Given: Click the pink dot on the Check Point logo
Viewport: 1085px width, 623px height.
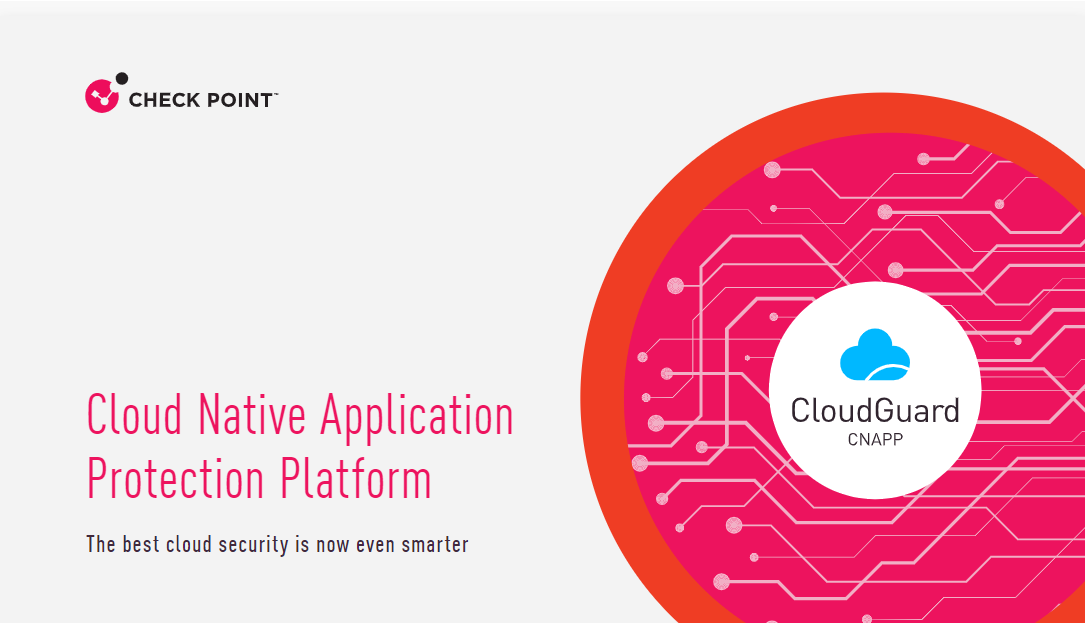Looking at the screenshot, I should [100, 97].
